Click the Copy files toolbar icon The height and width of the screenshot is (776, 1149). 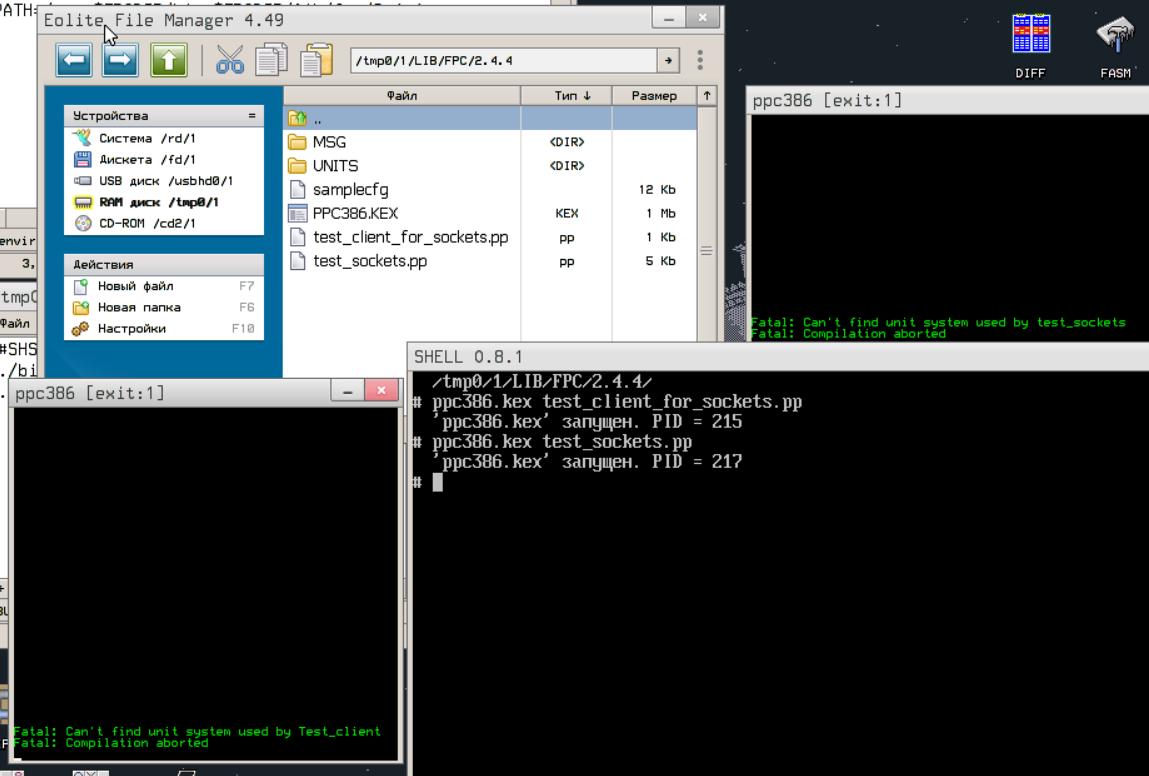[x=272, y=61]
